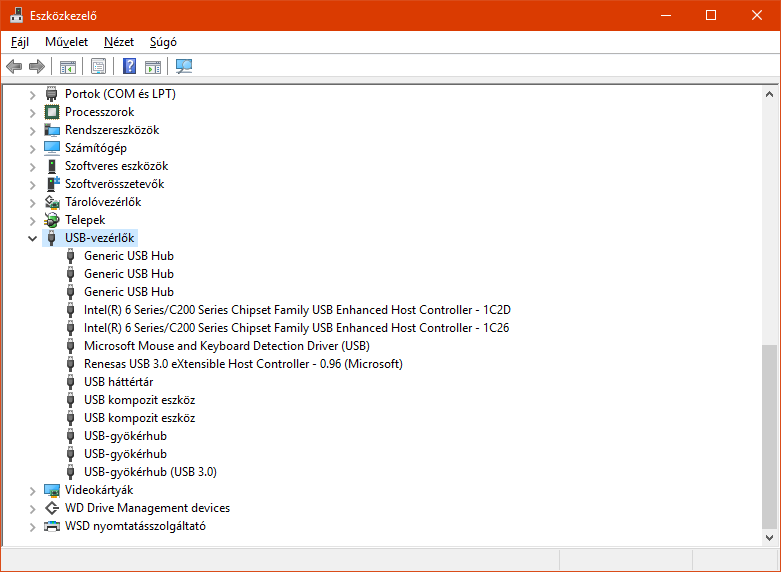
Task: Expand the Portok (COM és LPT) node
Action: click(x=32, y=95)
